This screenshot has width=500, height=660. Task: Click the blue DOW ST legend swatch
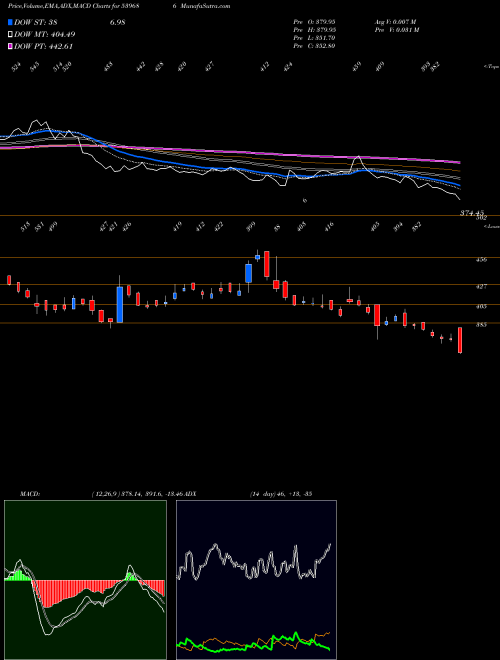point(10,22)
